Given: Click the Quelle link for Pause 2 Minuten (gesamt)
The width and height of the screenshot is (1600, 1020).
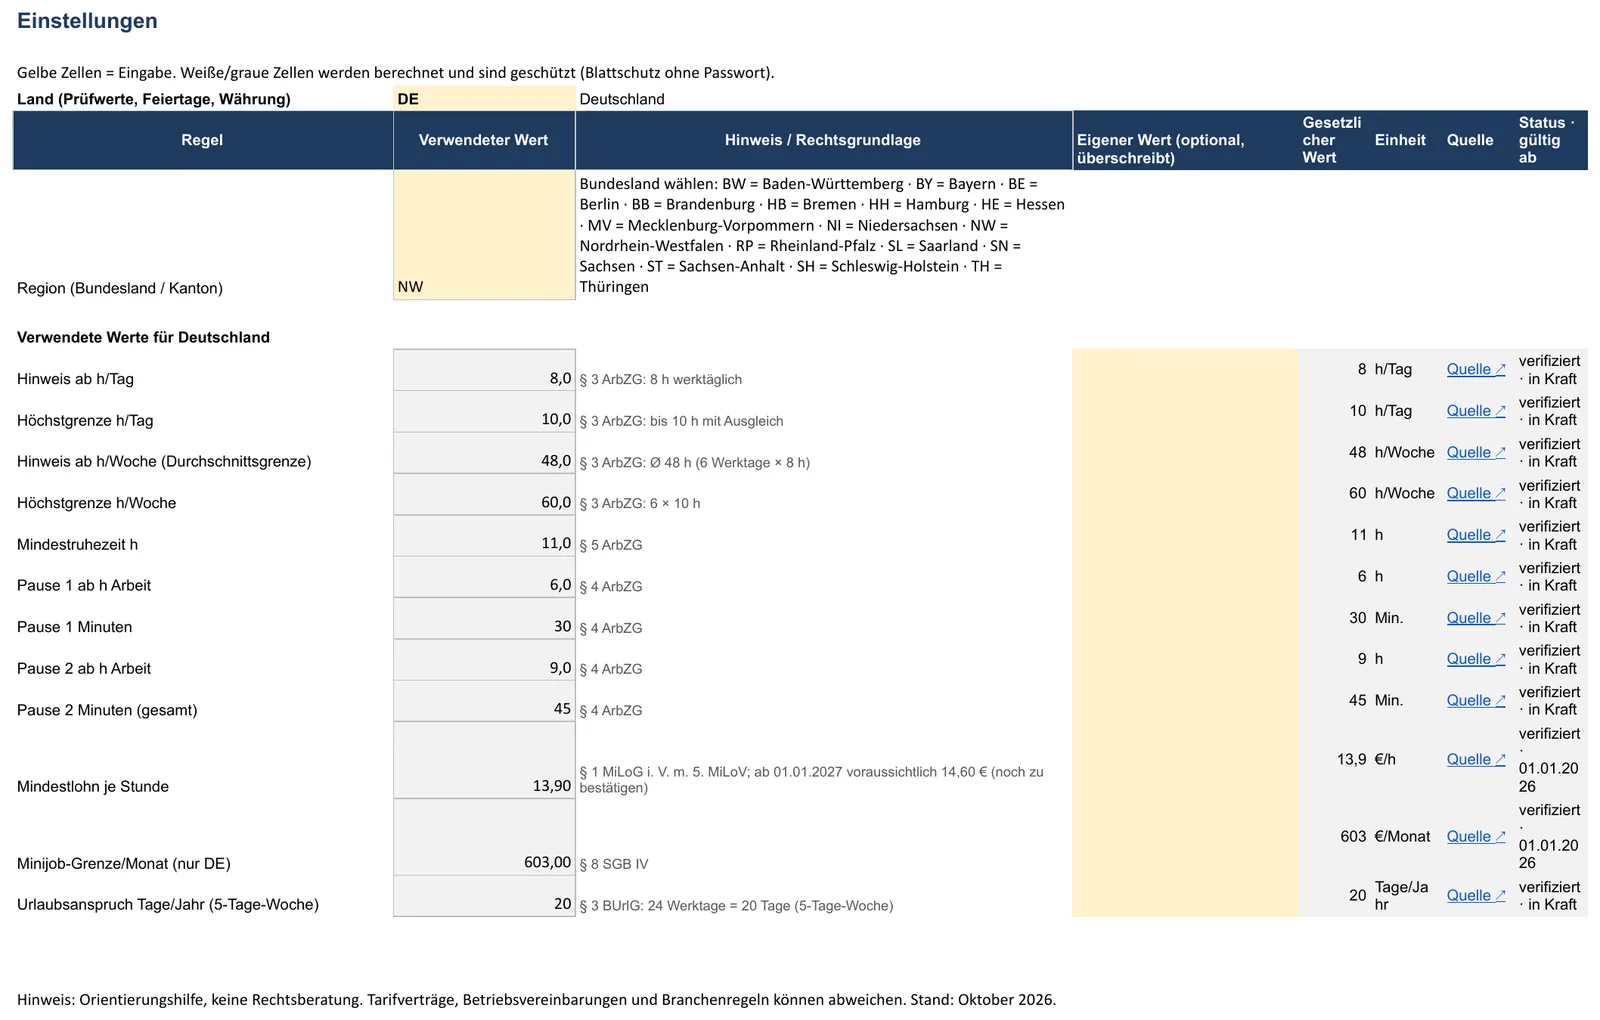Looking at the screenshot, I should [x=1475, y=700].
